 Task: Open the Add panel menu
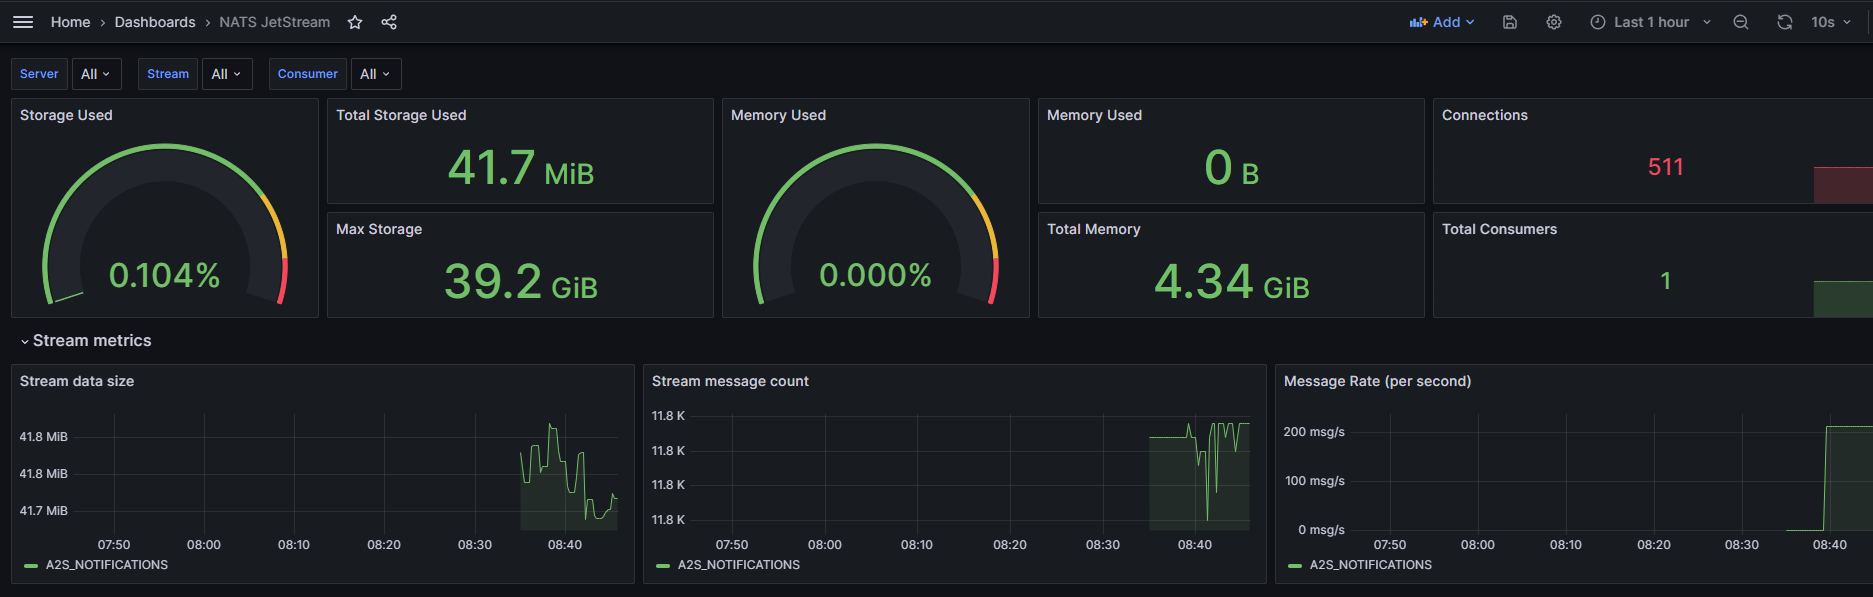[1442, 22]
